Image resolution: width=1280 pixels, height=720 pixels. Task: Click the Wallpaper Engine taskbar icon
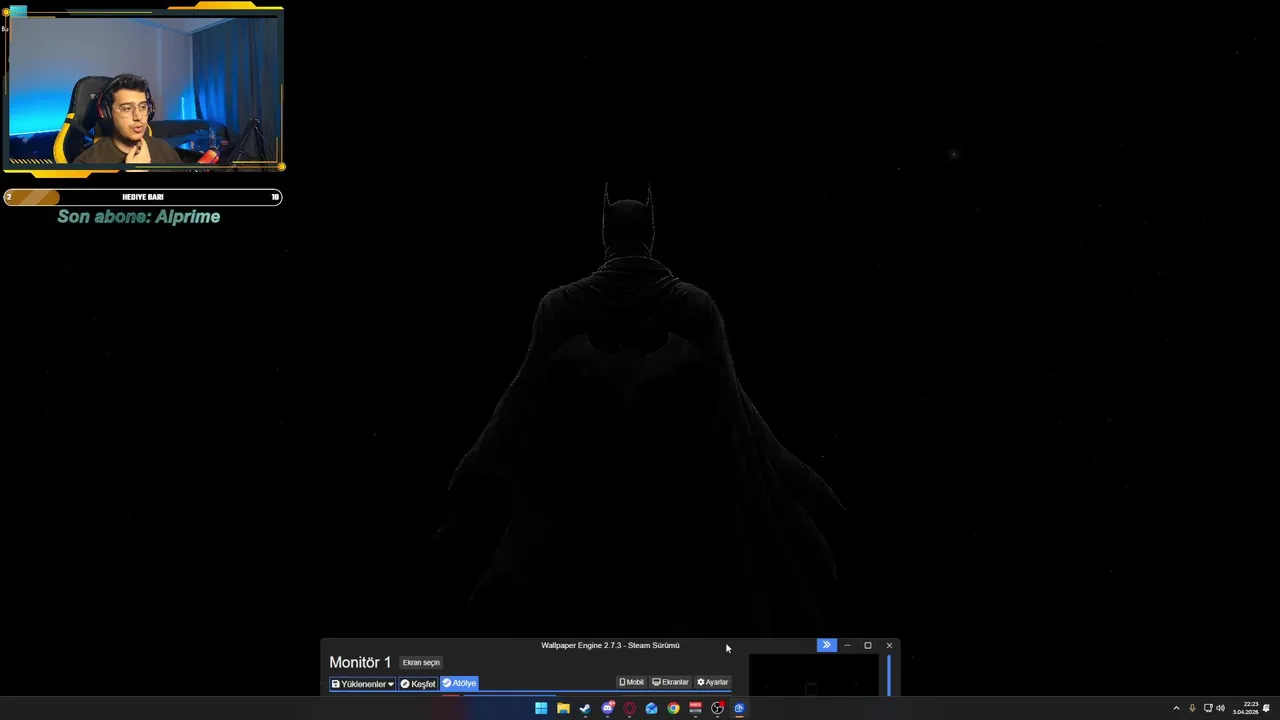pyautogui.click(x=739, y=708)
